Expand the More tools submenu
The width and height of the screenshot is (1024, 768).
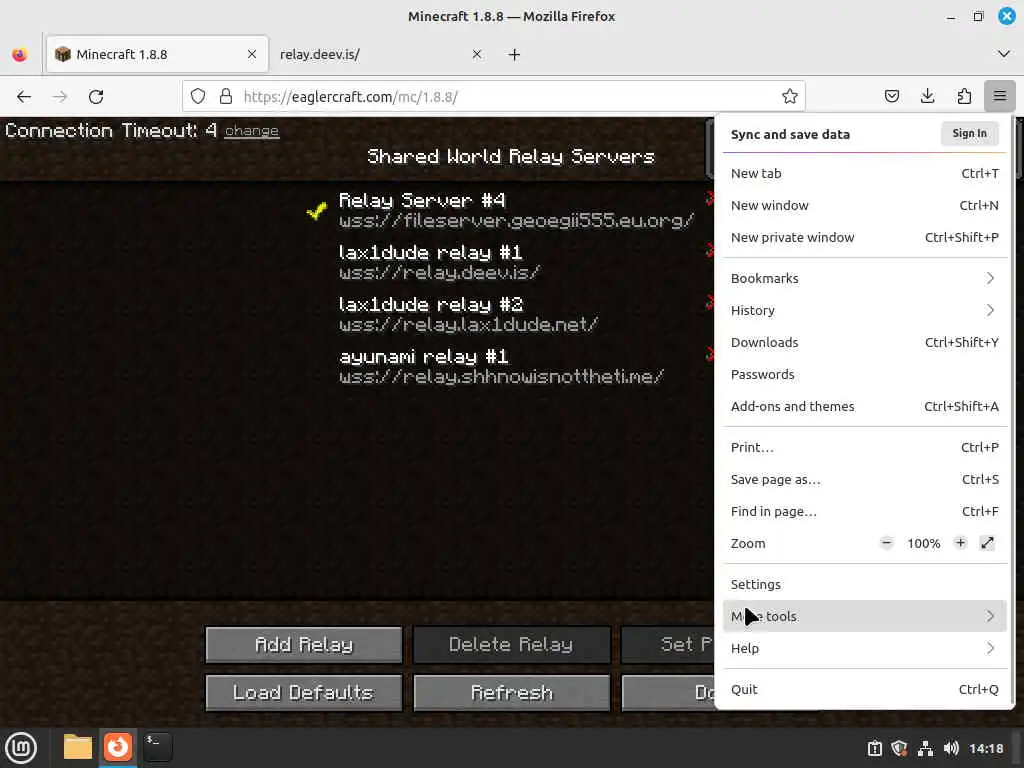864,616
